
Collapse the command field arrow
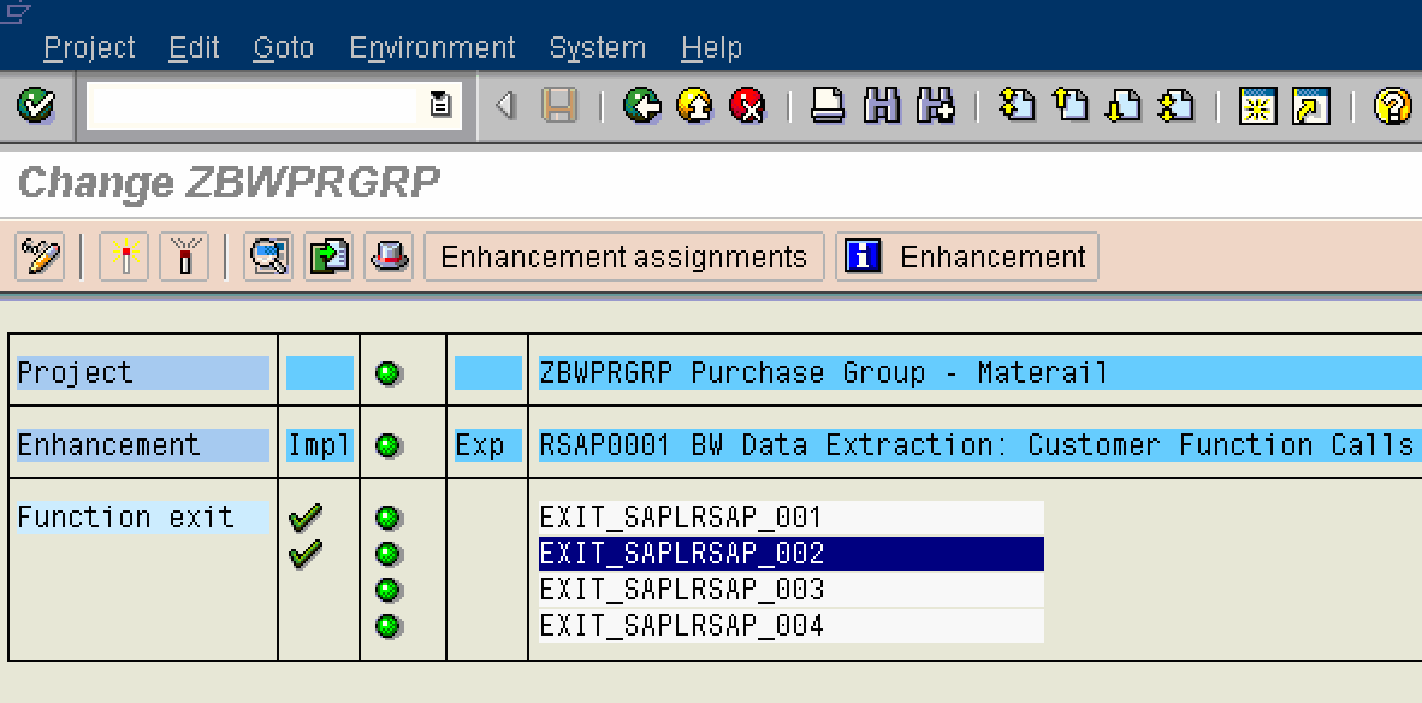point(507,106)
